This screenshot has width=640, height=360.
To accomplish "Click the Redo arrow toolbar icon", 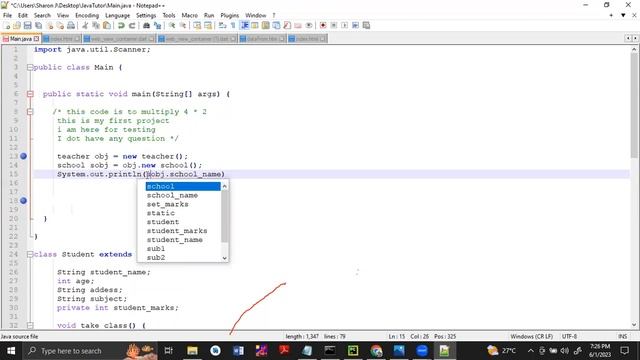I will [132, 25].
